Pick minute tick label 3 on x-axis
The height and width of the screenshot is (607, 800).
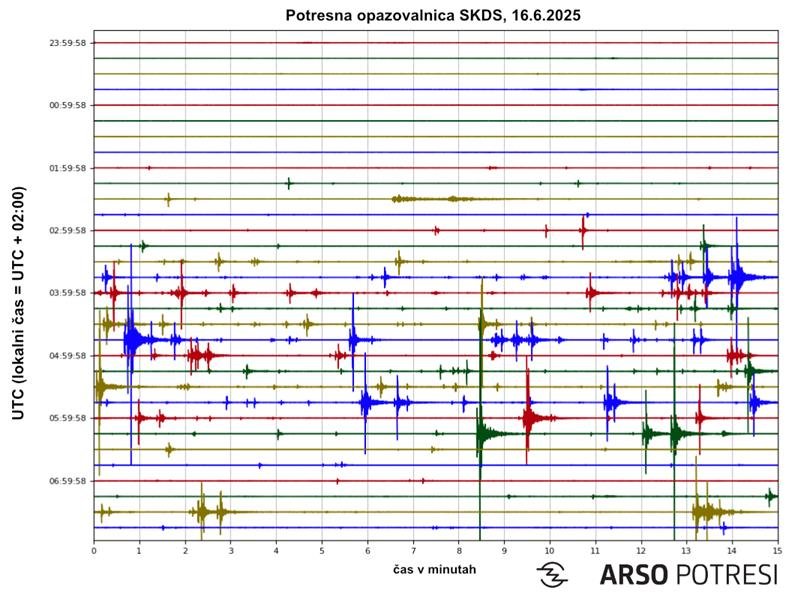(231, 551)
